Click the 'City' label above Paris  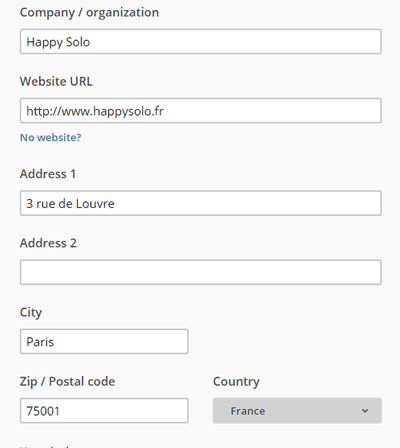(31, 313)
